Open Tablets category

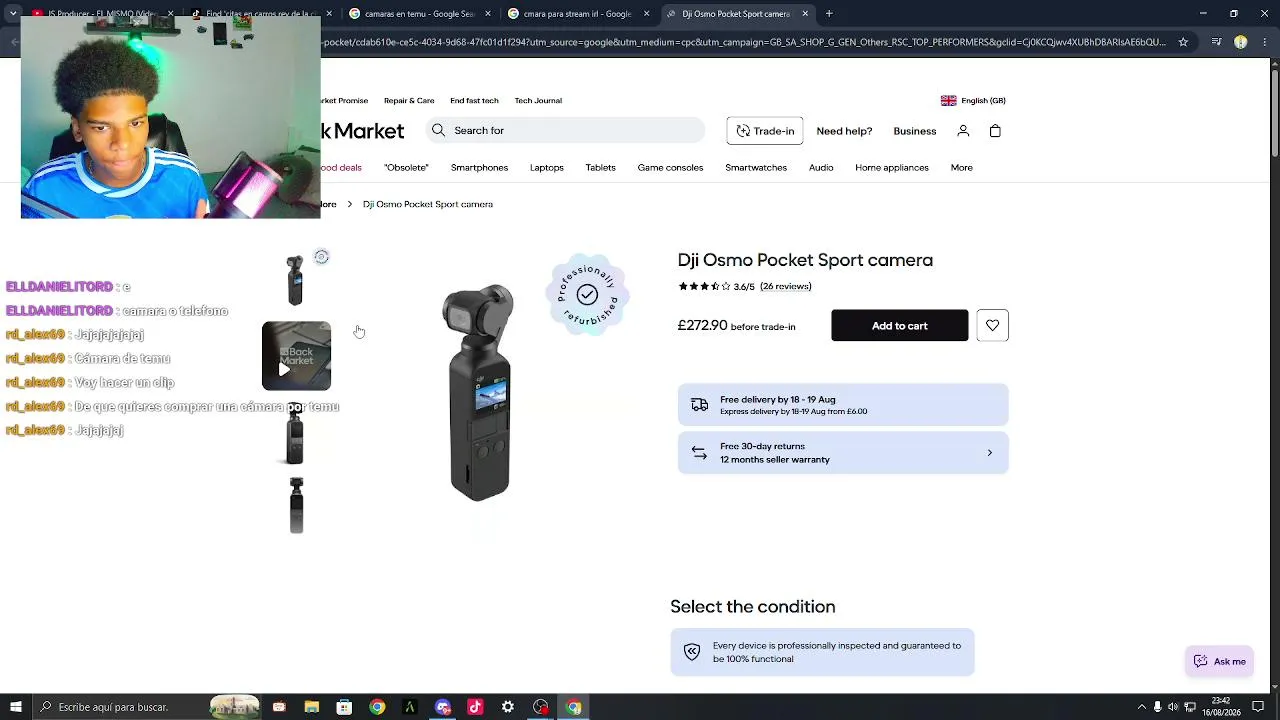pyautogui.click(x=600, y=168)
